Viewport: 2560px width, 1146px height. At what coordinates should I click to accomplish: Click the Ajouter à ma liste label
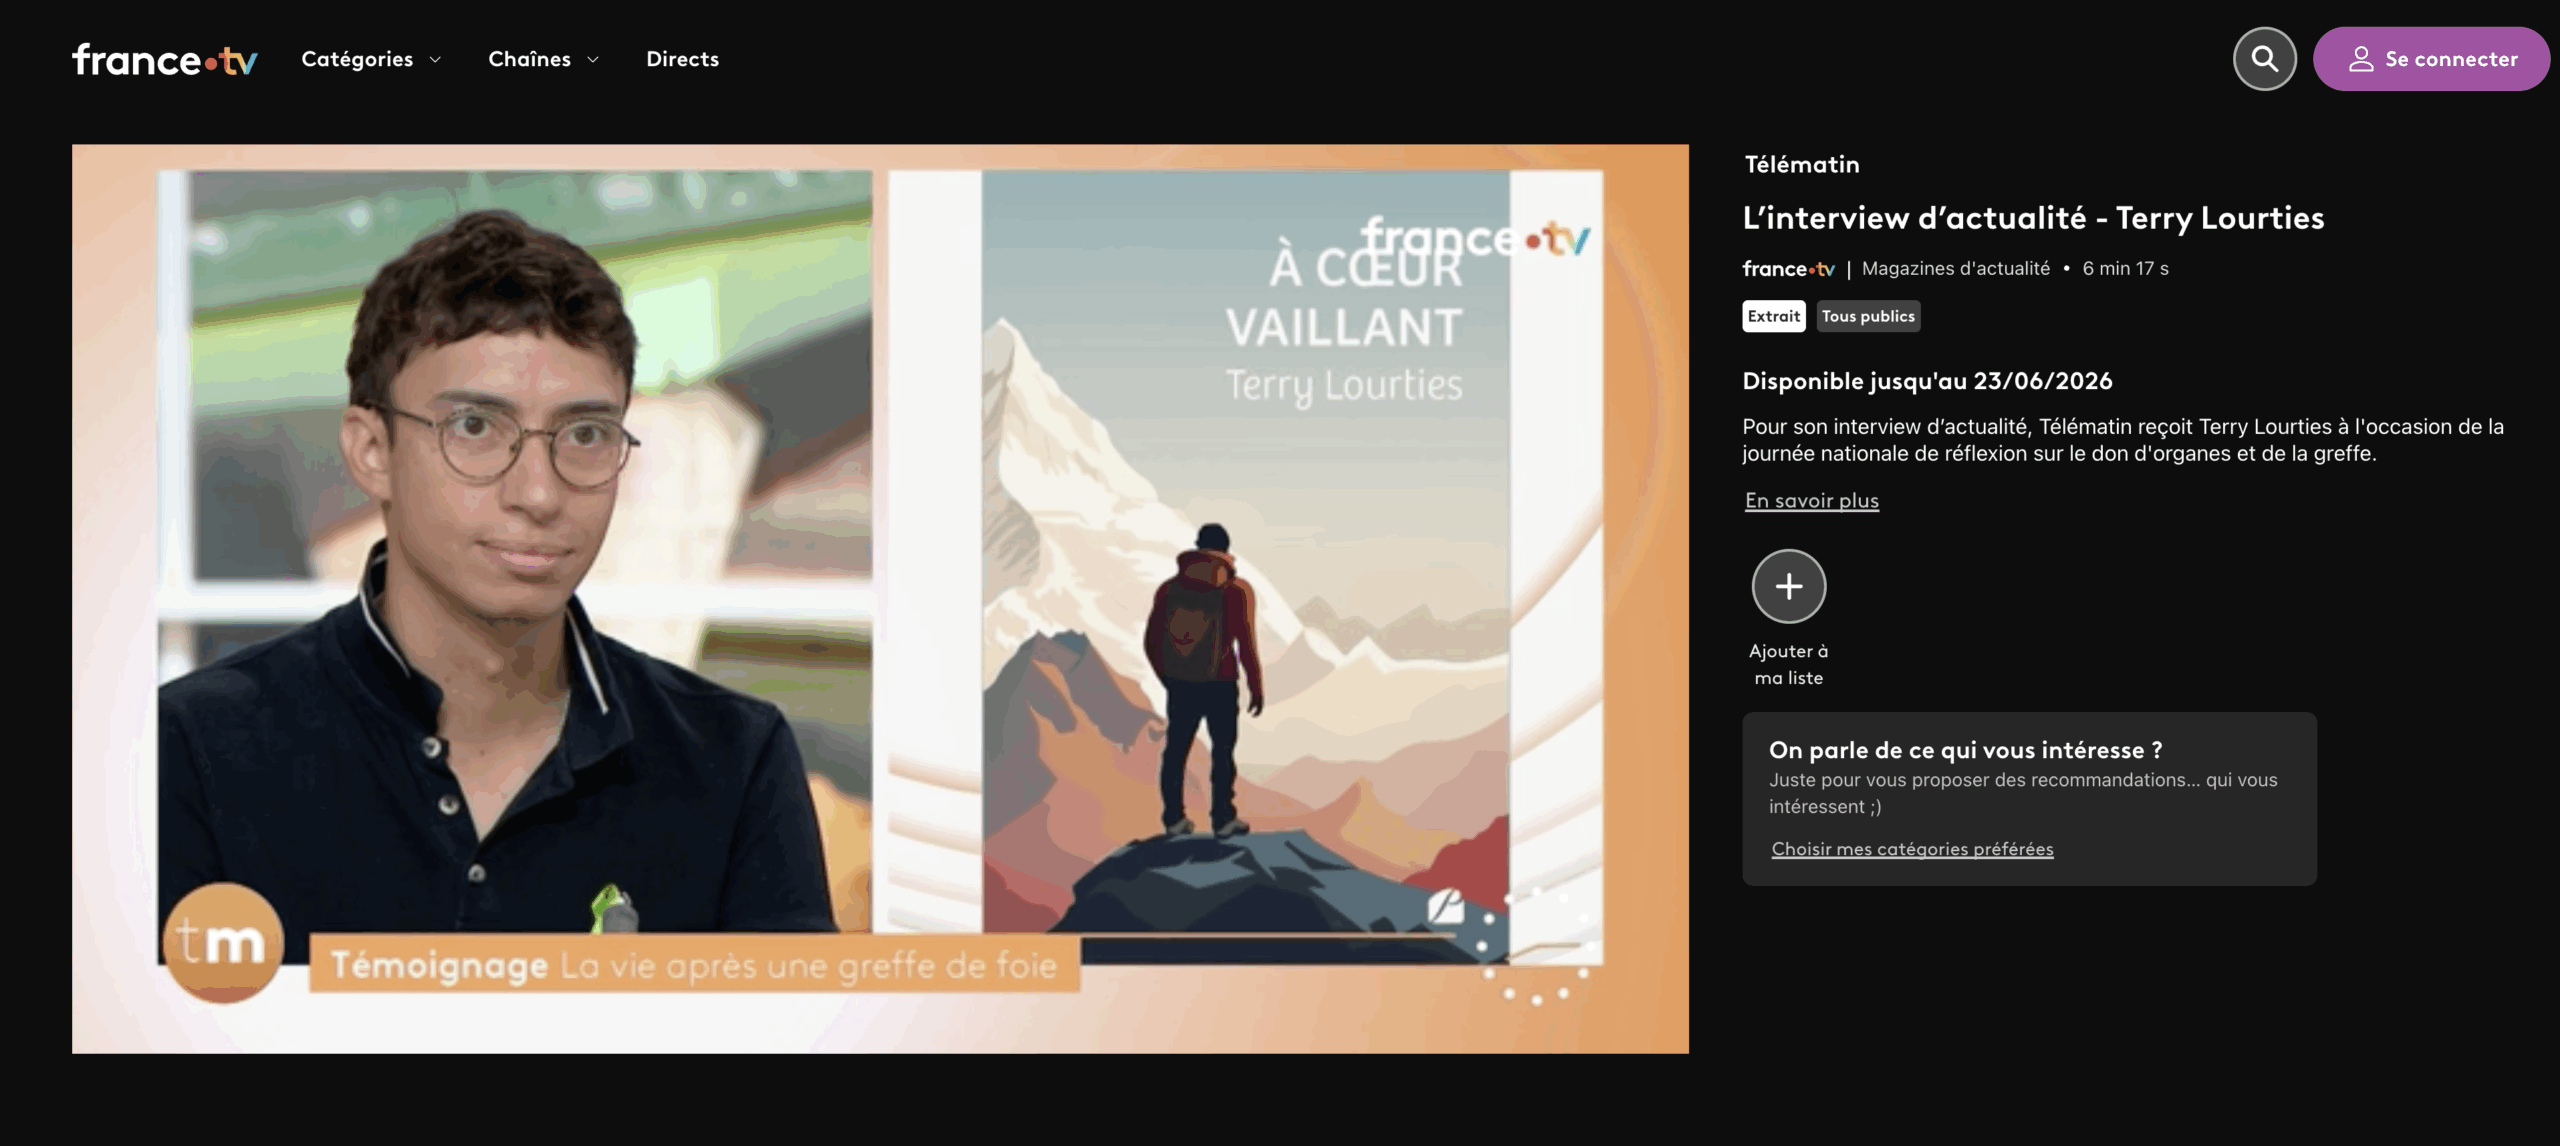point(1788,664)
